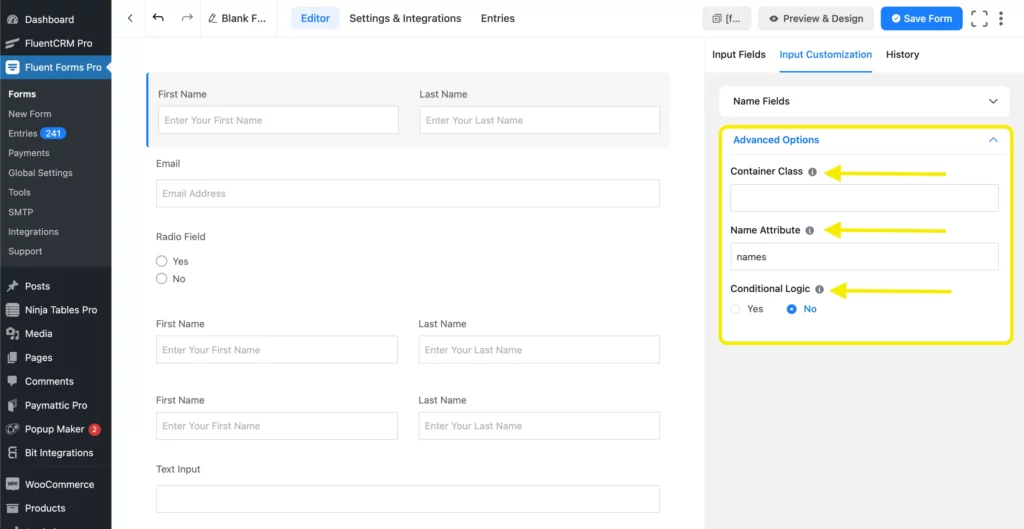Choose Yes in the Radio Field
Image resolution: width=1024 pixels, height=529 pixels.
pyautogui.click(x=161, y=261)
